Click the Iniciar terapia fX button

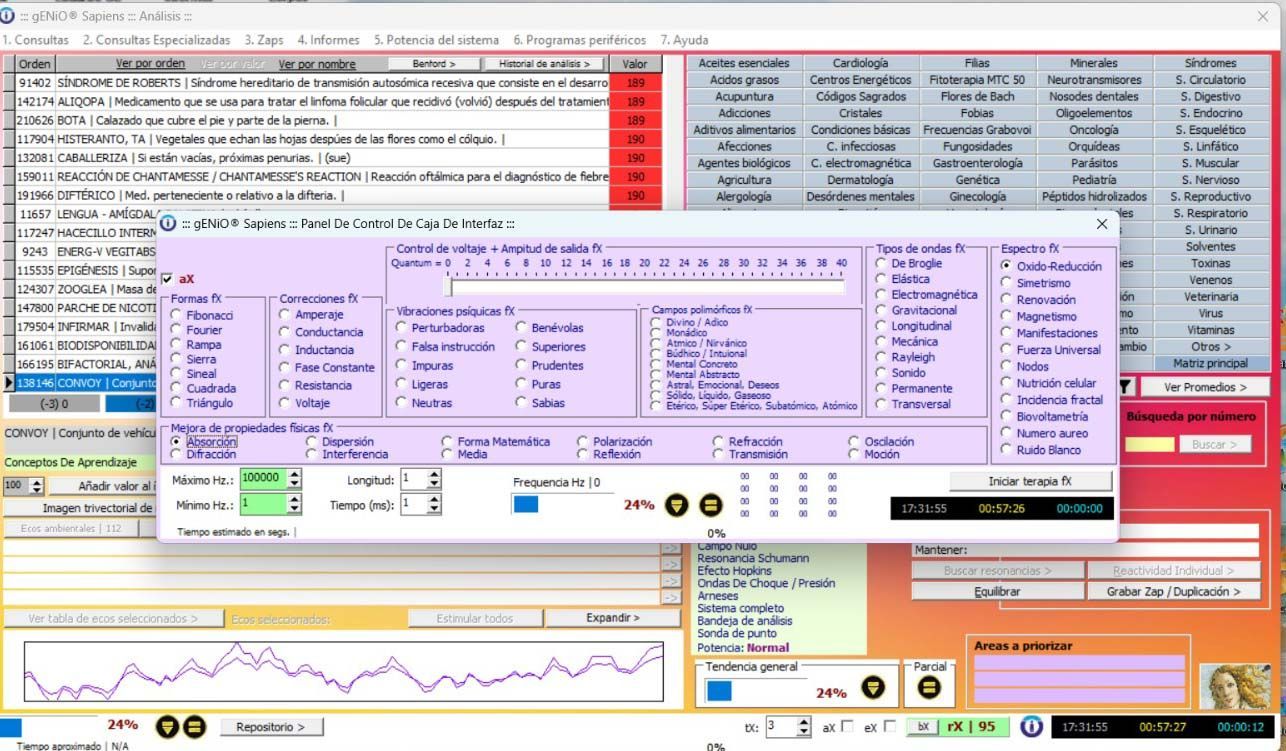point(1030,481)
